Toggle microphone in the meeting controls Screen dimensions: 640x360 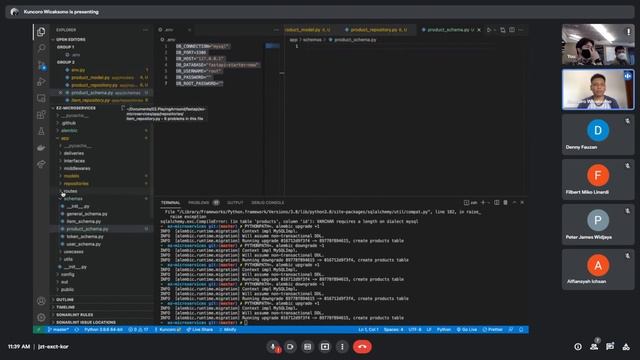pos(273,347)
